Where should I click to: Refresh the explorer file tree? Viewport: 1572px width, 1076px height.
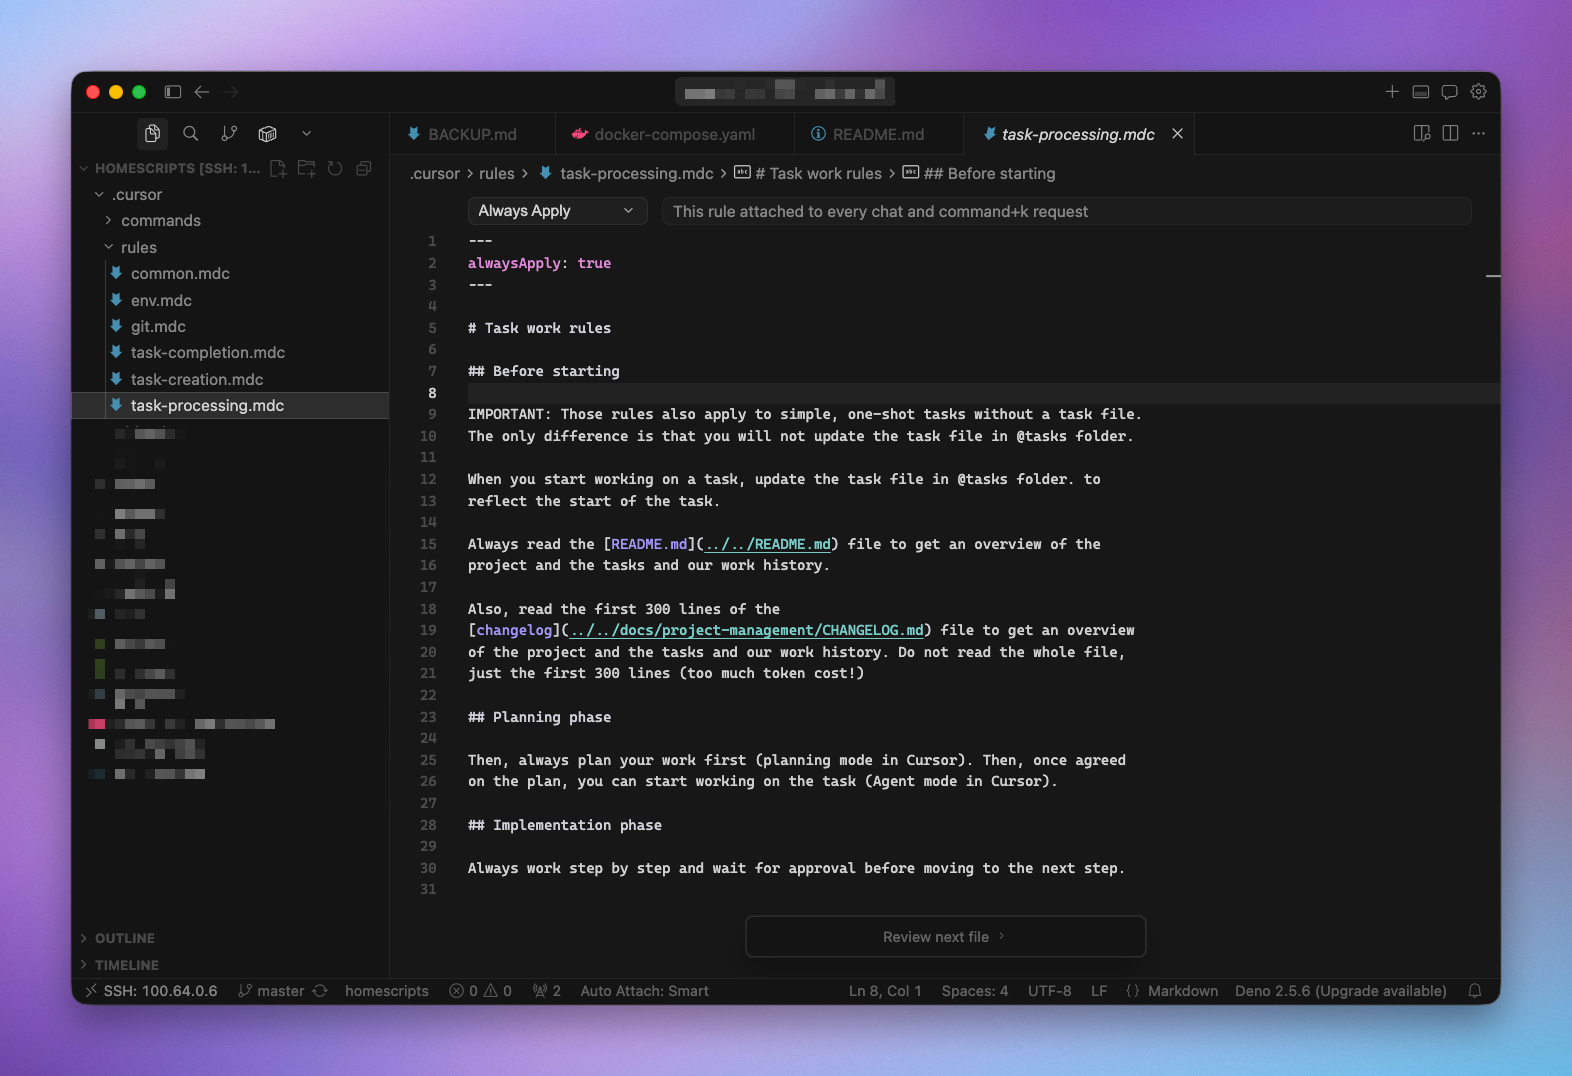[x=335, y=168]
